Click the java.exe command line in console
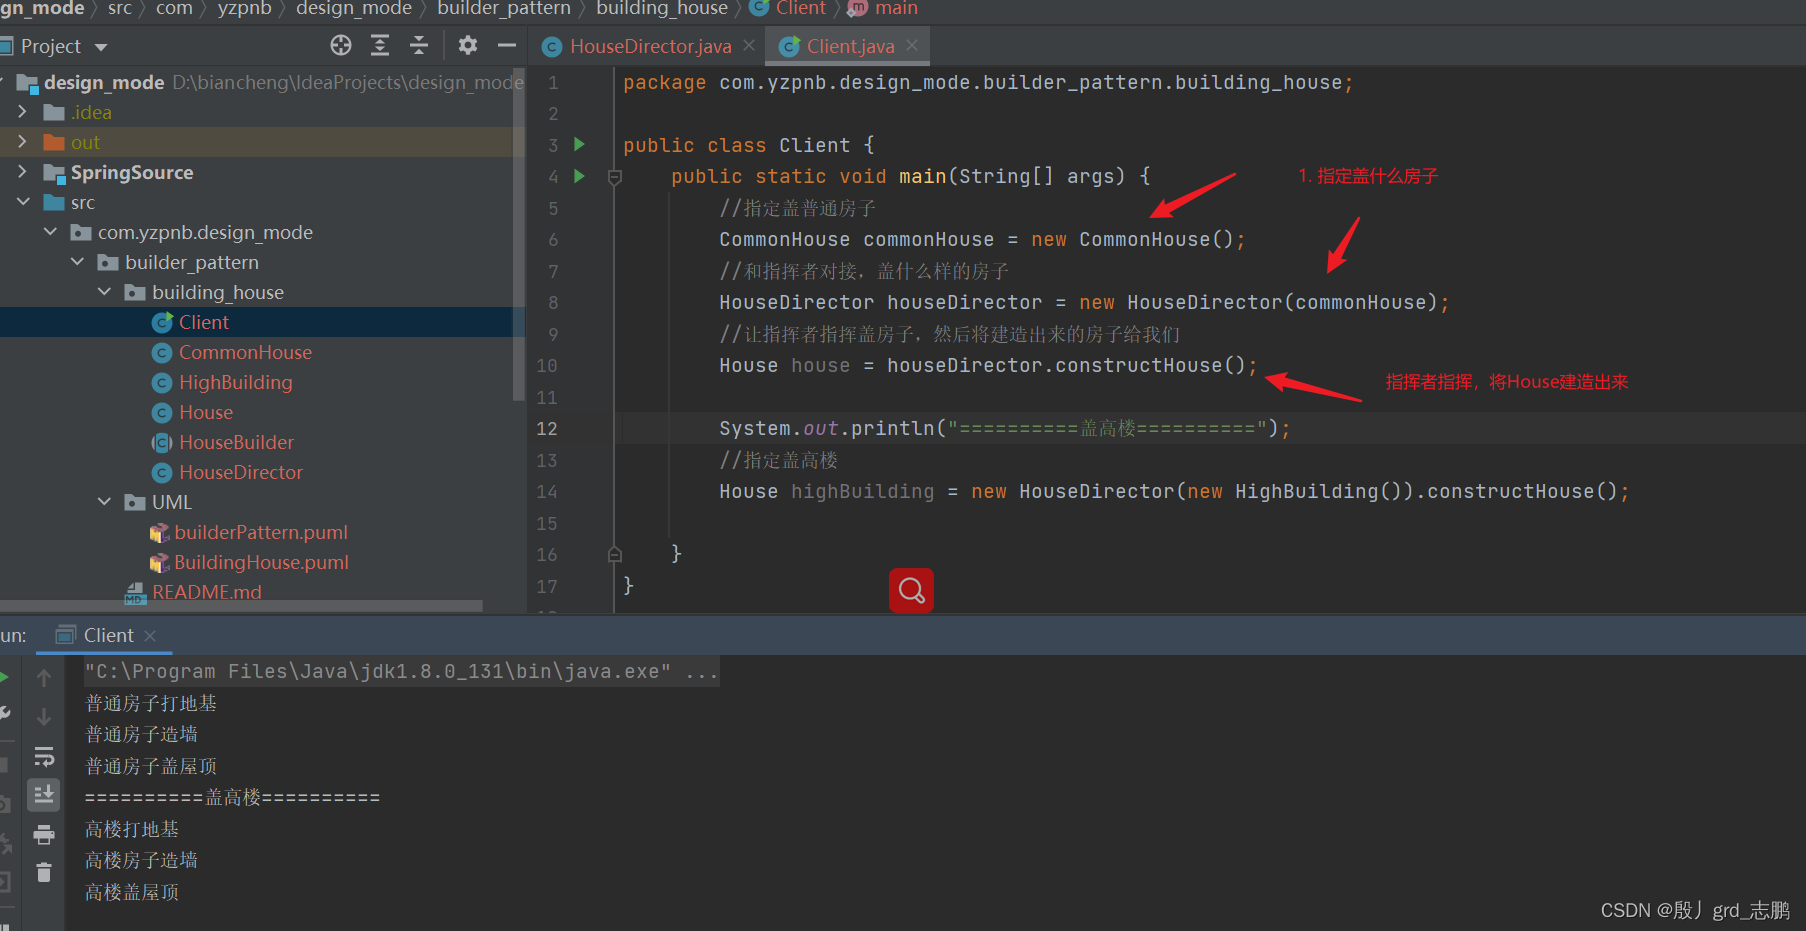 pos(401,671)
